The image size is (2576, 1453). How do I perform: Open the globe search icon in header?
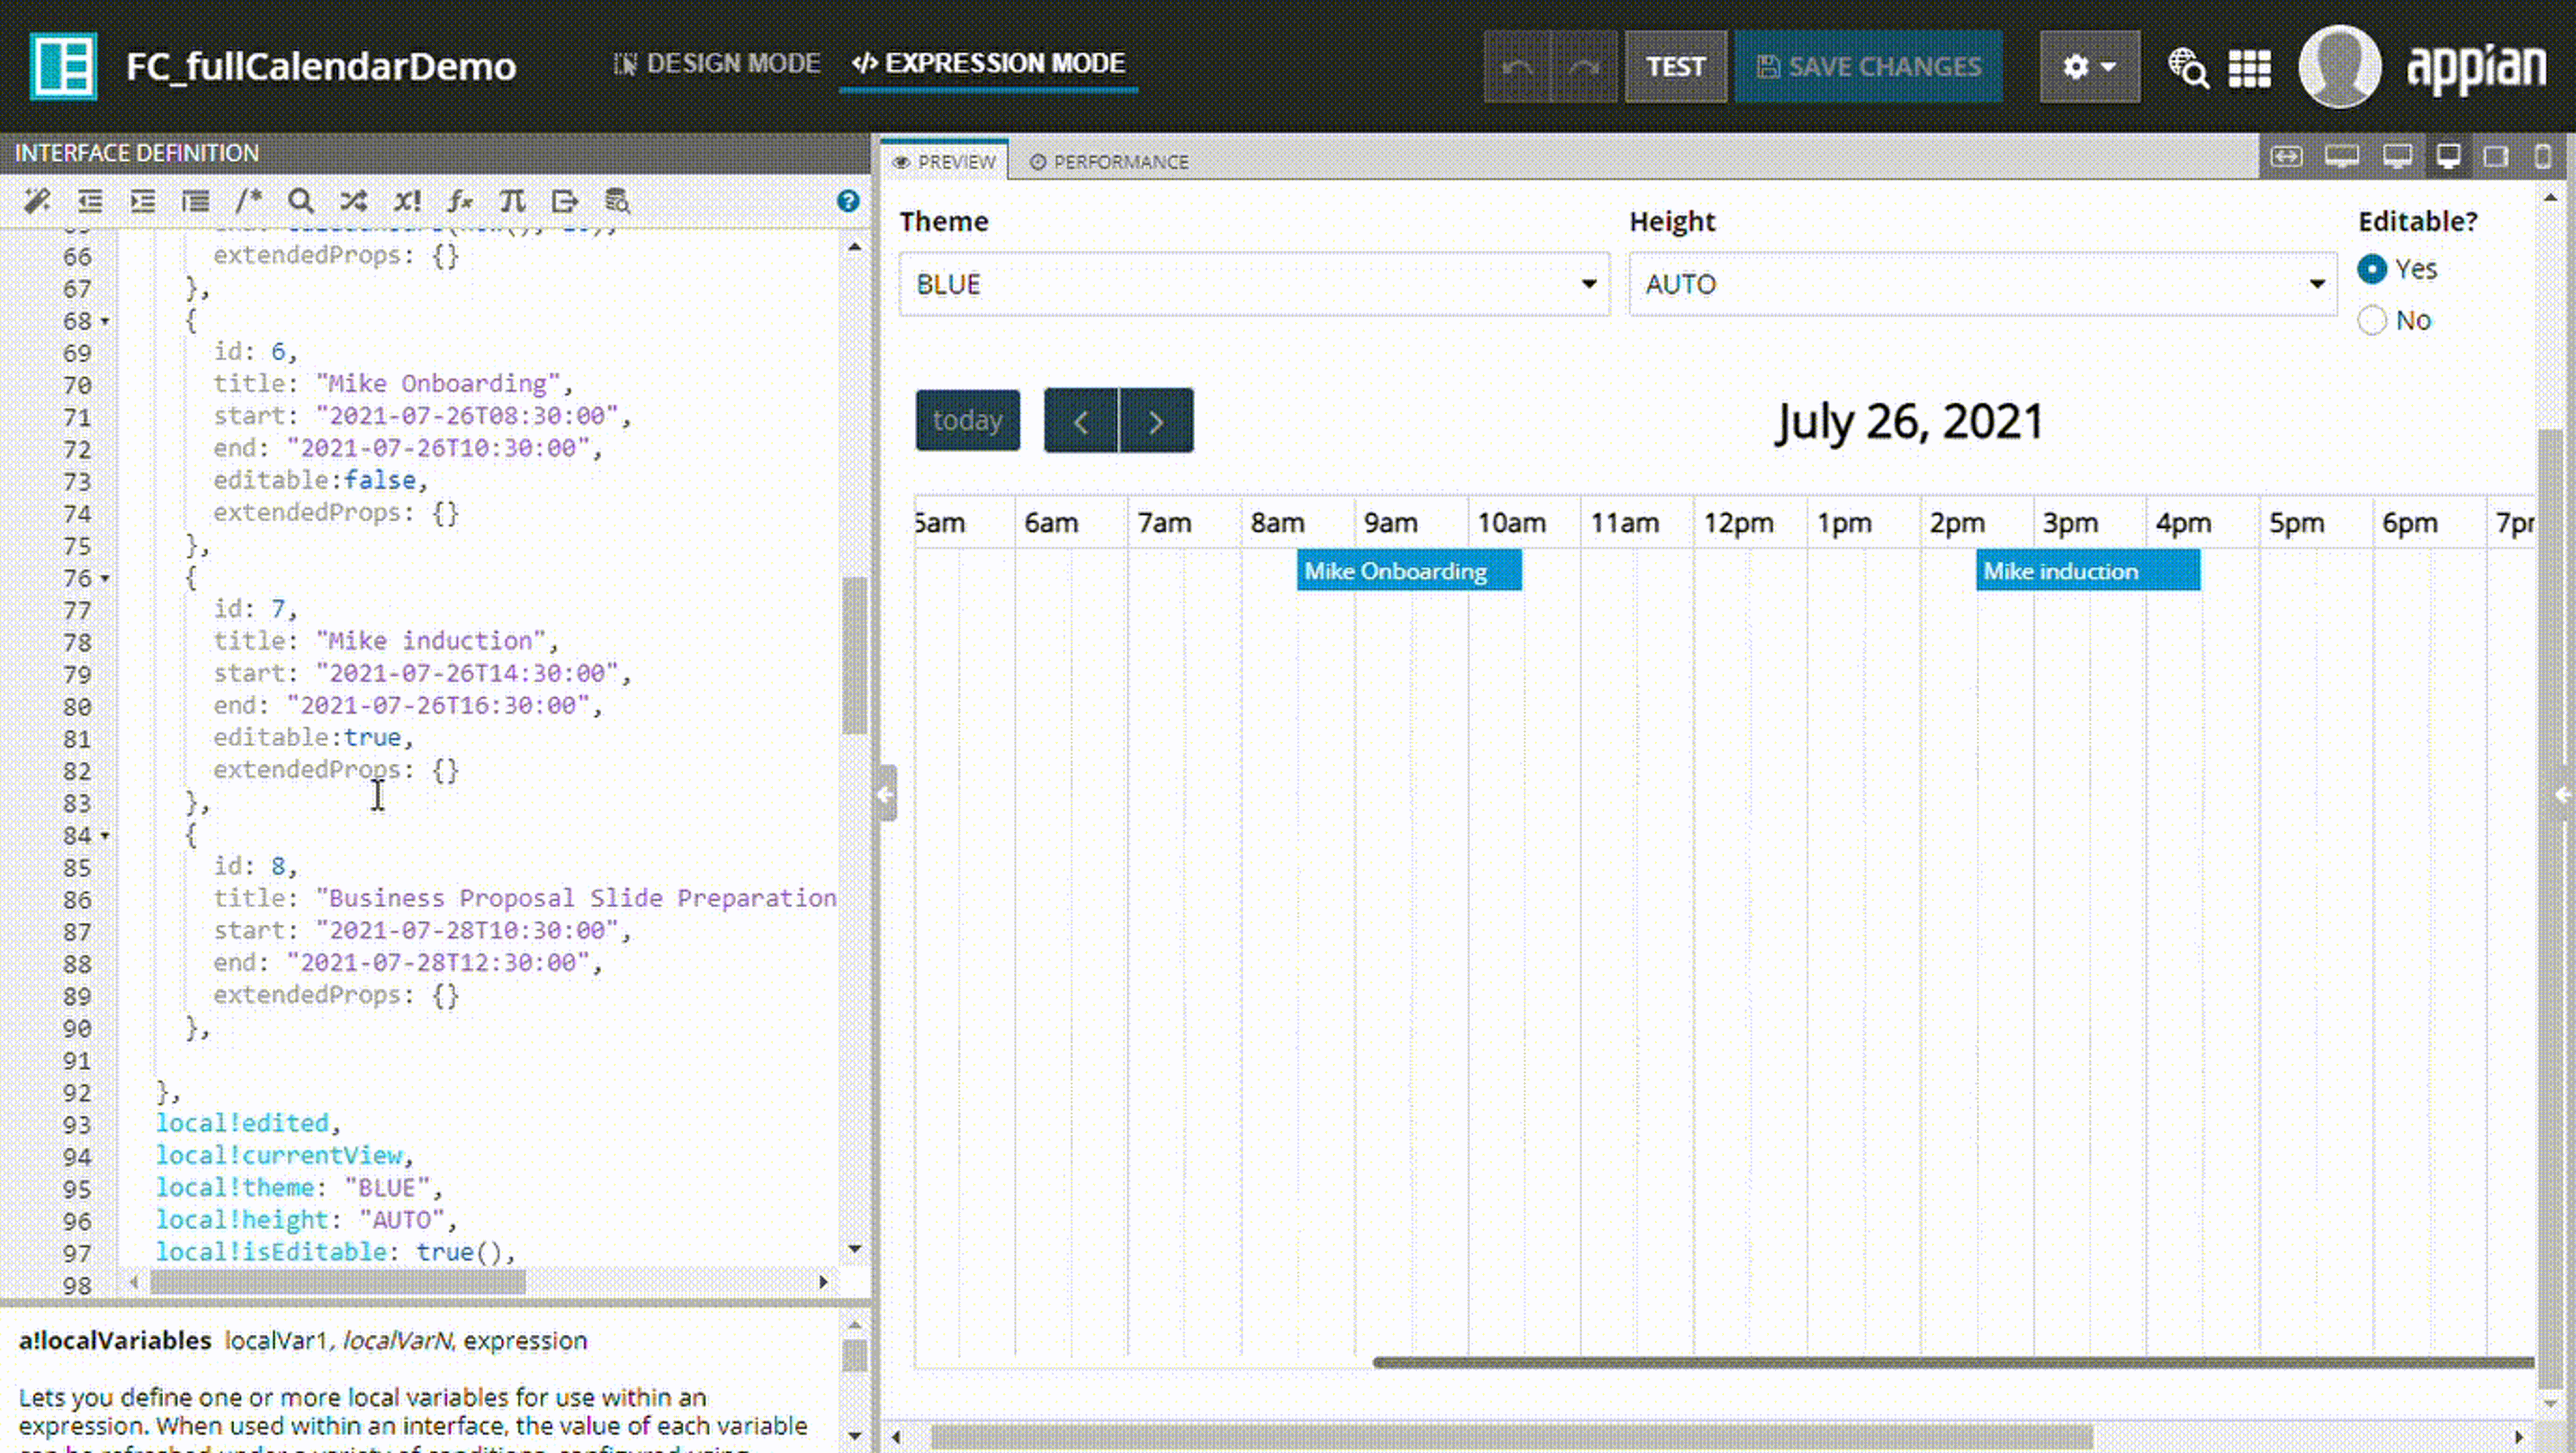coord(2188,67)
